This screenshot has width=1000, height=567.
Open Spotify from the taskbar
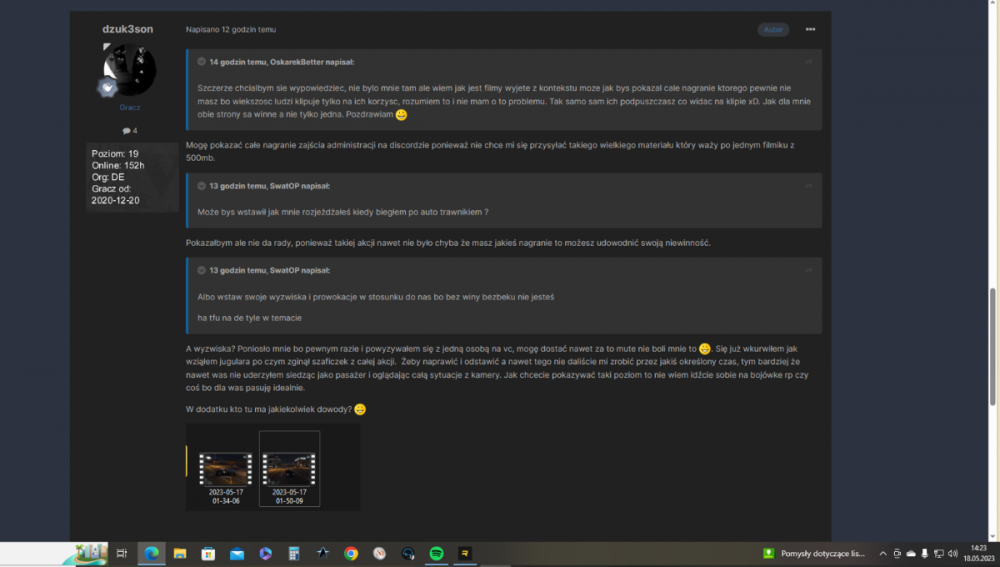click(x=436, y=554)
